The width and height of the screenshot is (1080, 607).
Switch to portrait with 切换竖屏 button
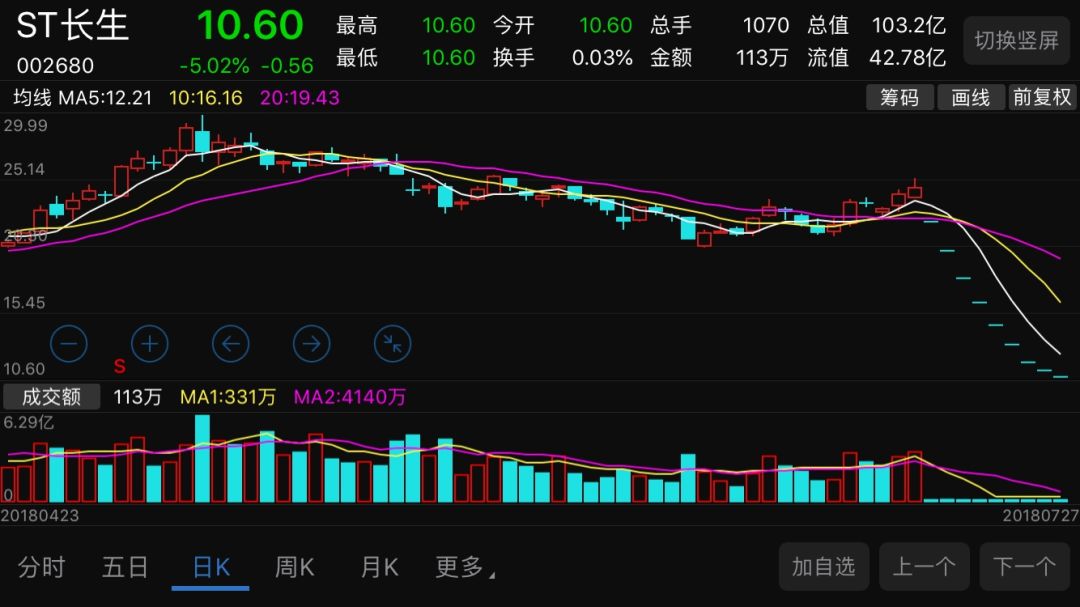(1016, 41)
